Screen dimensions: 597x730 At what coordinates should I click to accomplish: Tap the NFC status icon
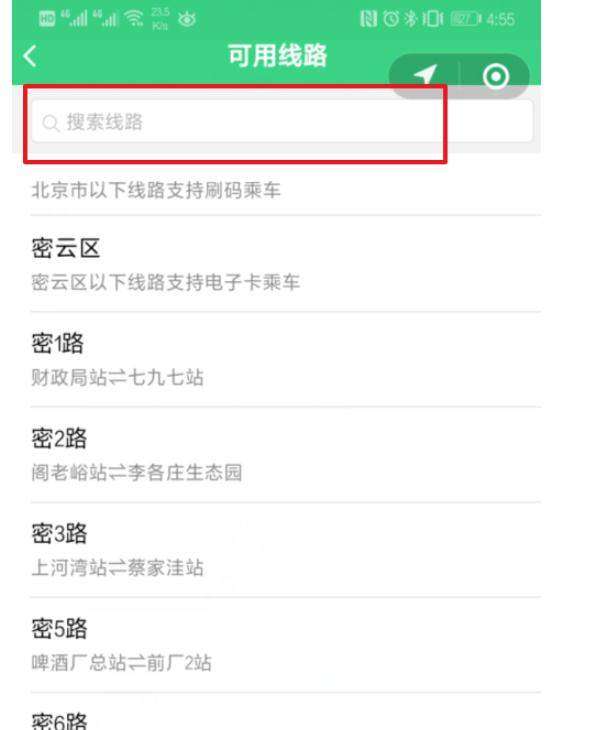(x=369, y=19)
